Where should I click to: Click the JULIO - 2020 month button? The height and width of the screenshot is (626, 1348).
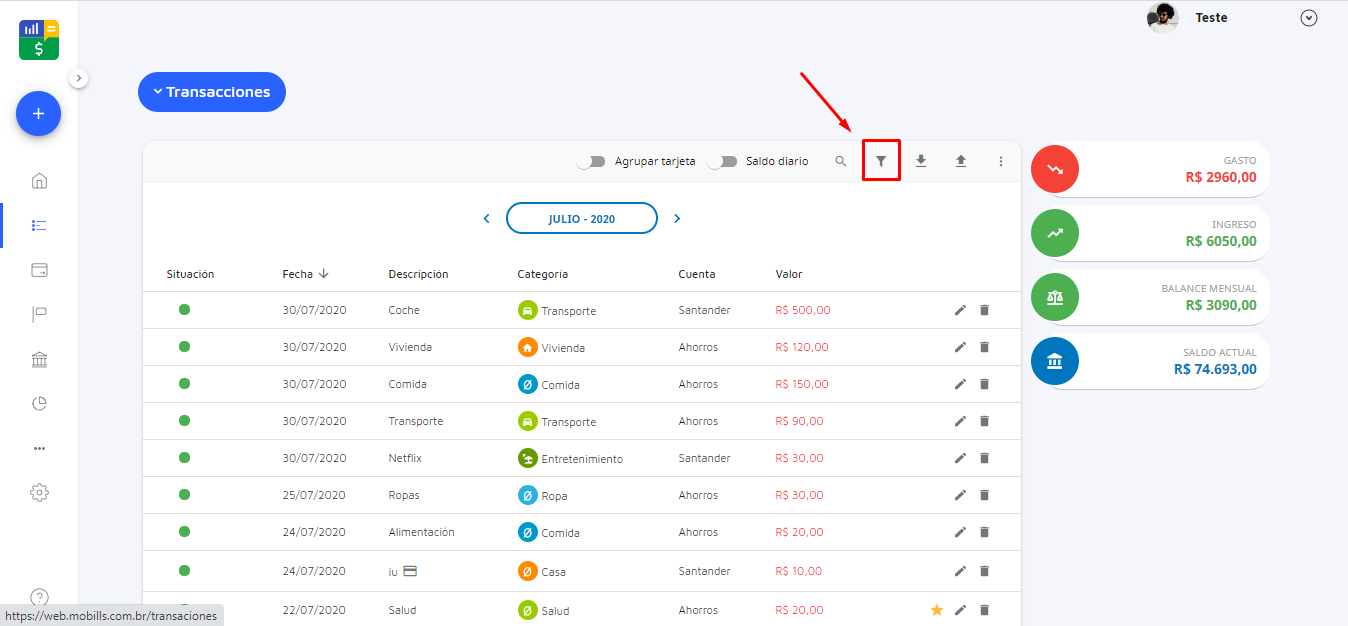point(581,218)
